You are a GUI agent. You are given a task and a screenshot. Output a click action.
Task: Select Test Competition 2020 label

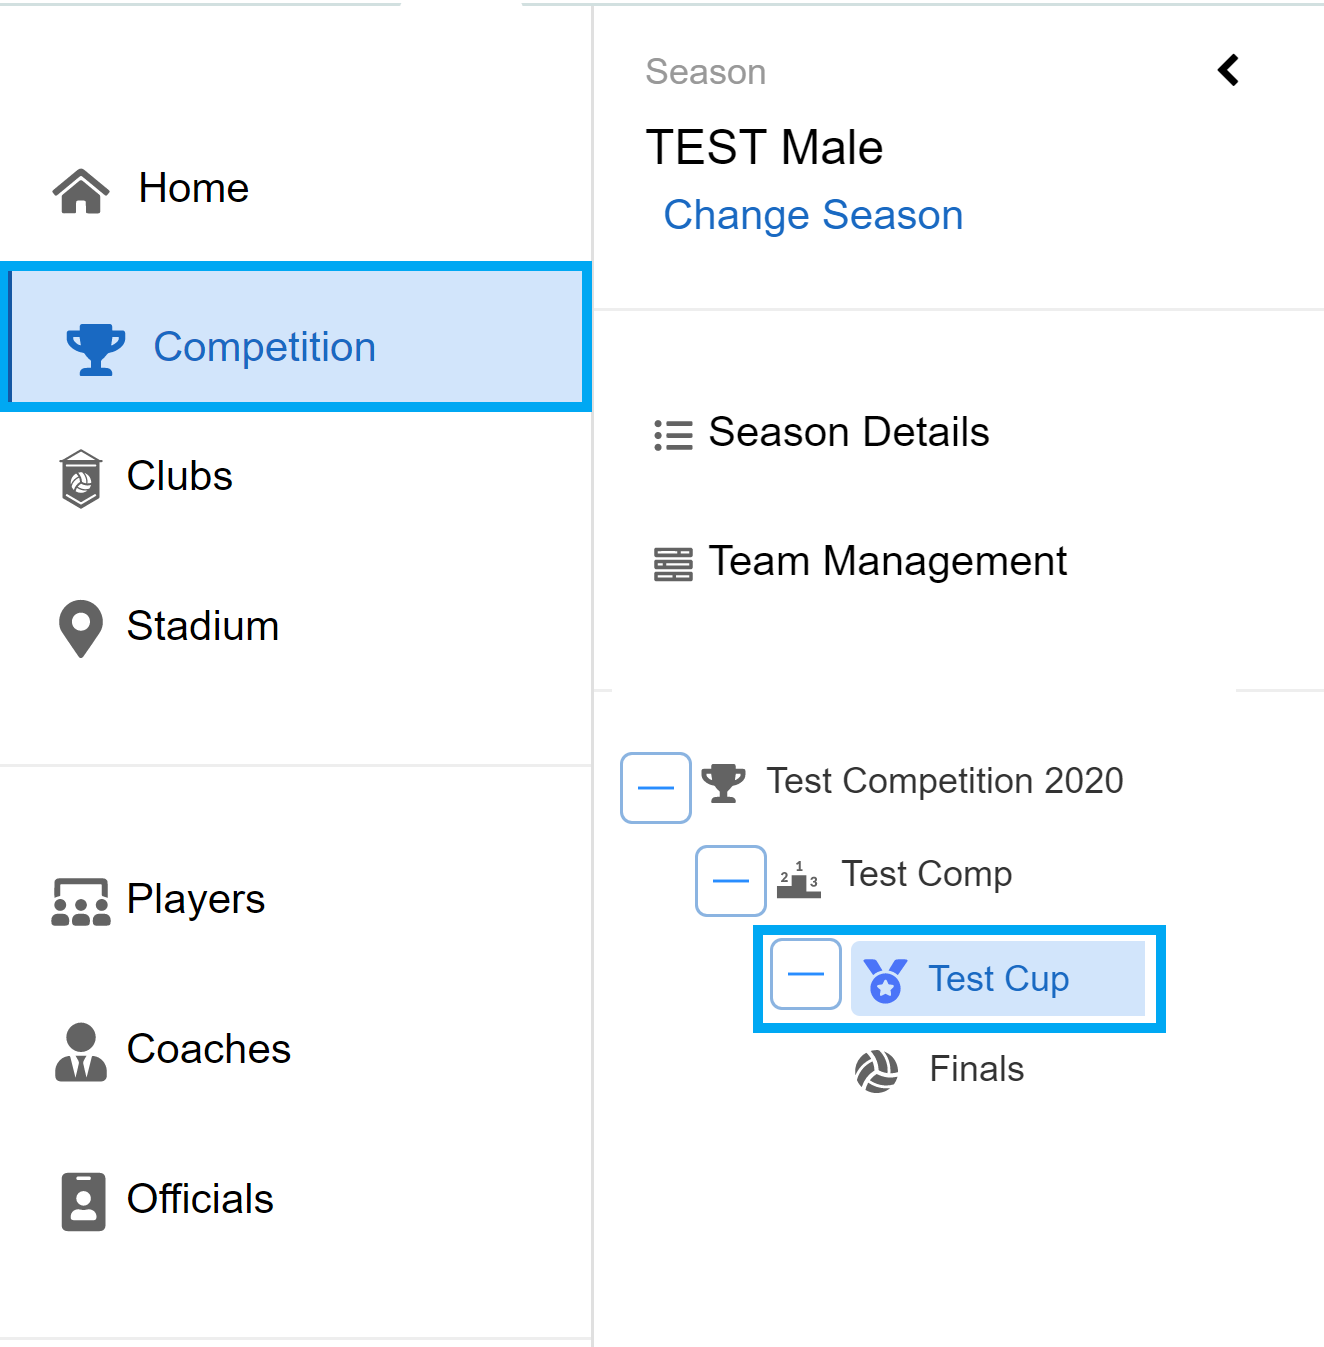coord(945,781)
